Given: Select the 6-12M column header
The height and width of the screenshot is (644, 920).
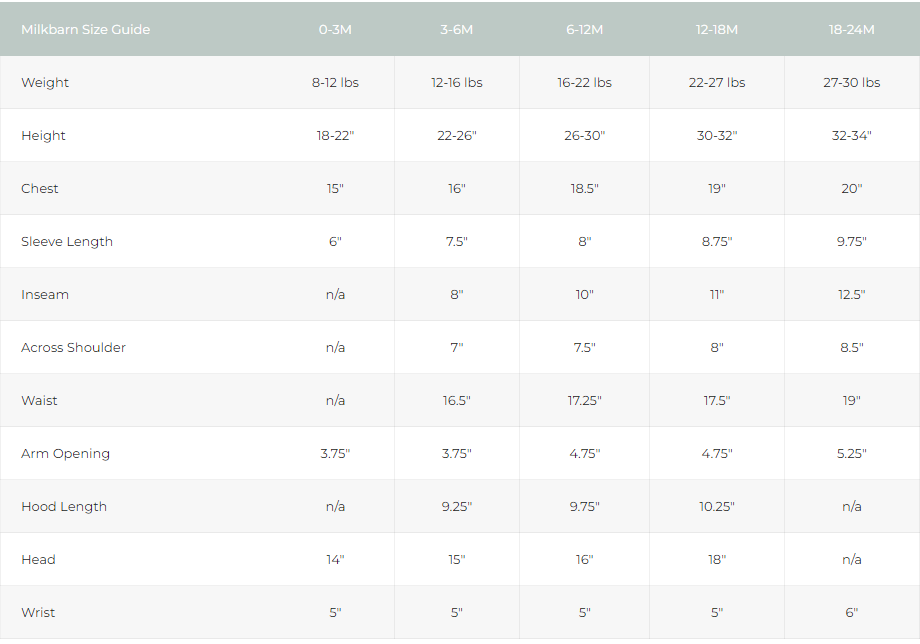Looking at the screenshot, I should [x=584, y=29].
